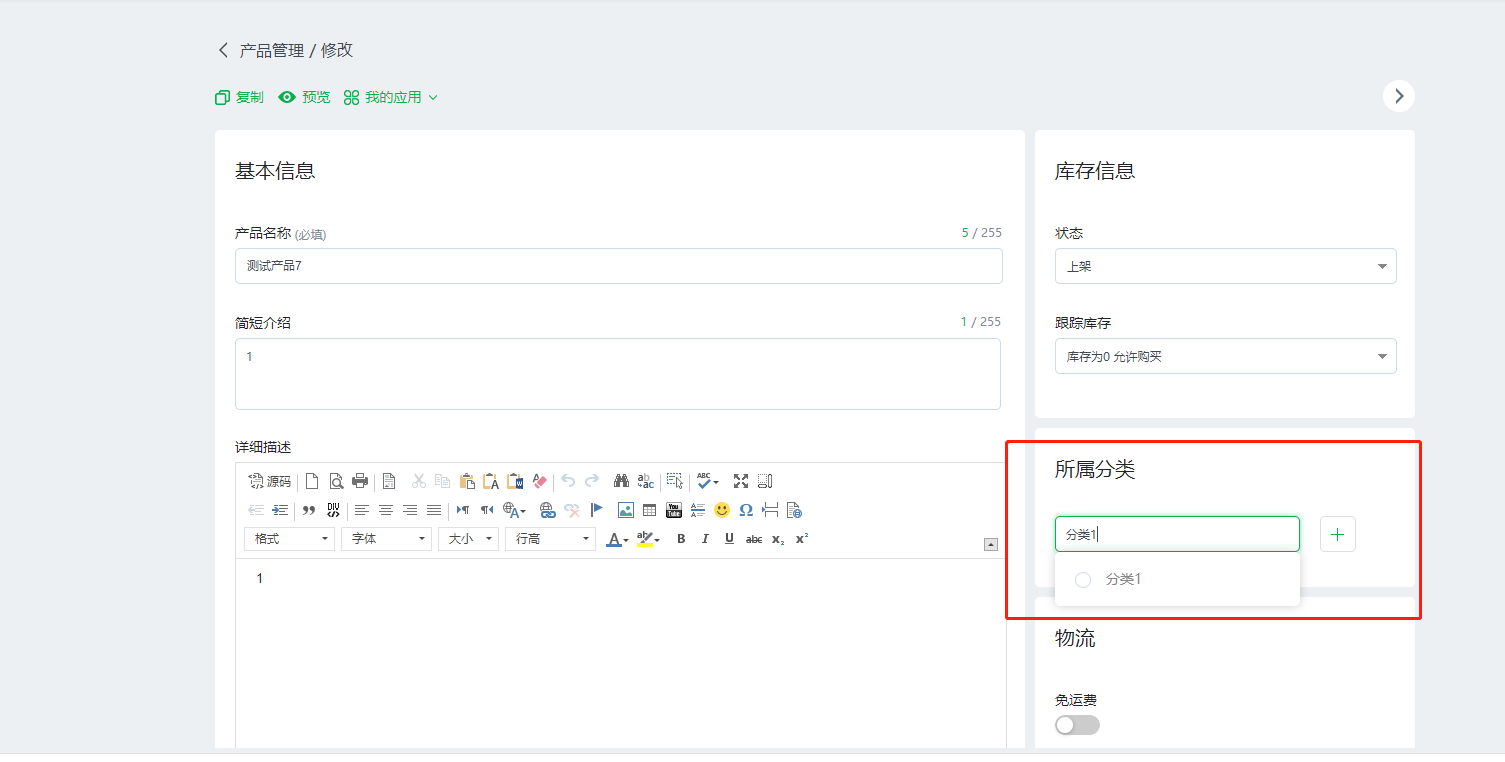Open the 我的应用 menu

coord(391,97)
